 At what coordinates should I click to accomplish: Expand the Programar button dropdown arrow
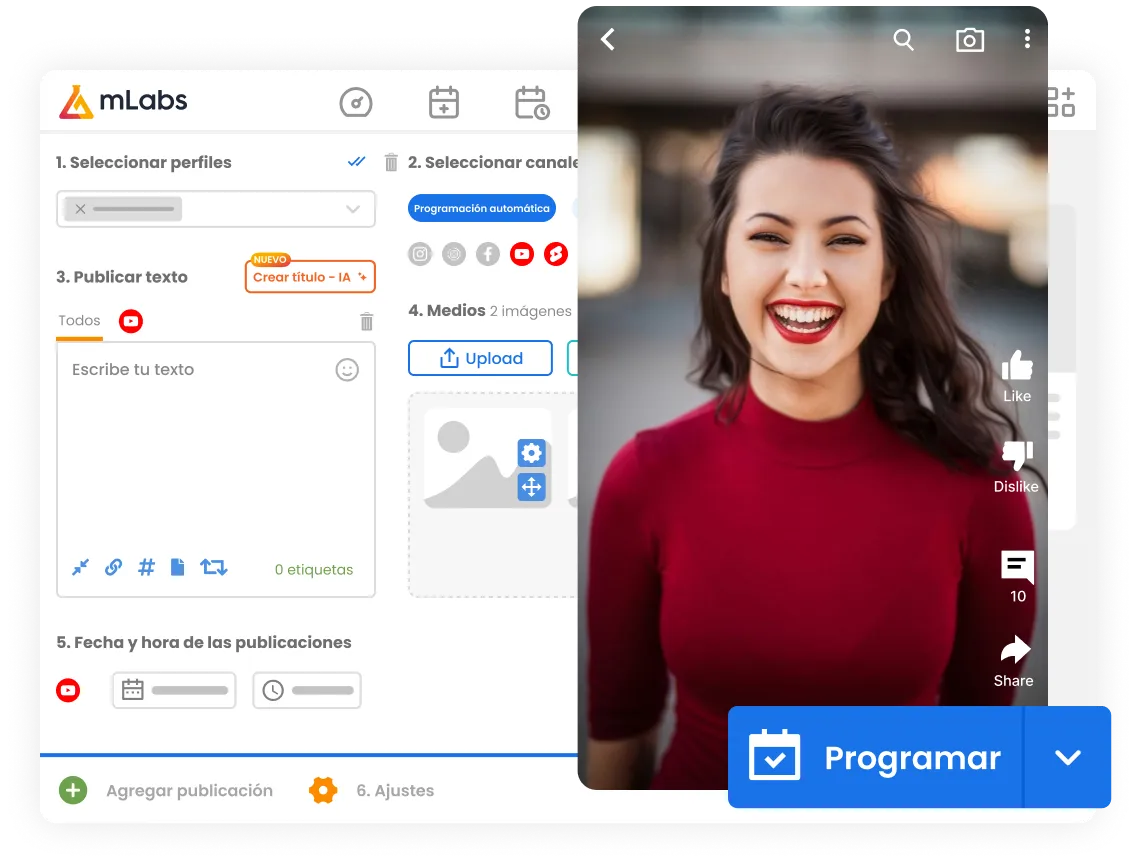click(x=1068, y=757)
